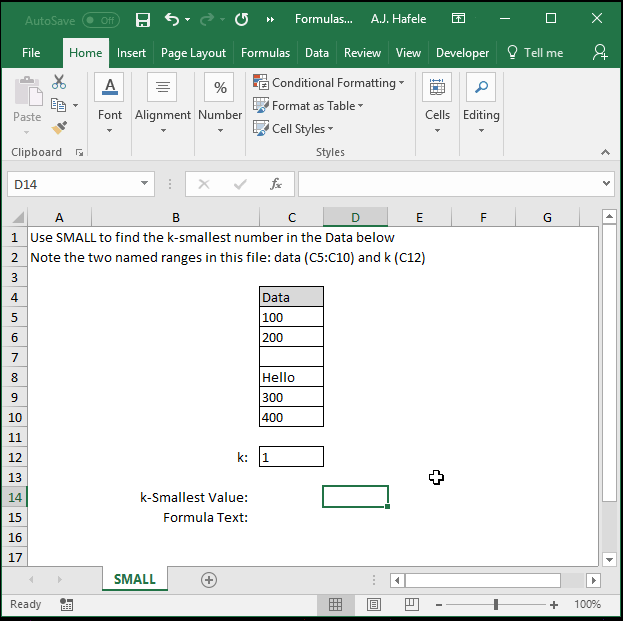Click the cell with value 300

point(291,397)
